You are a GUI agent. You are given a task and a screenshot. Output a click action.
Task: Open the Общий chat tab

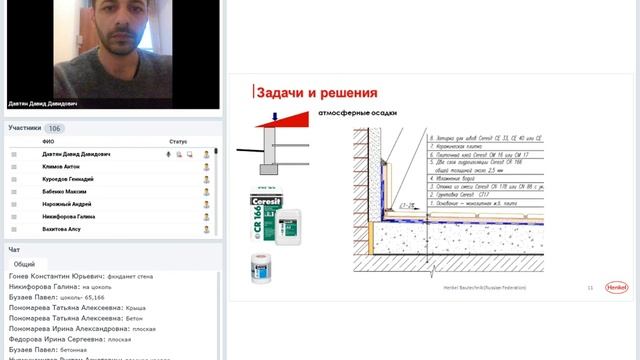(x=24, y=264)
